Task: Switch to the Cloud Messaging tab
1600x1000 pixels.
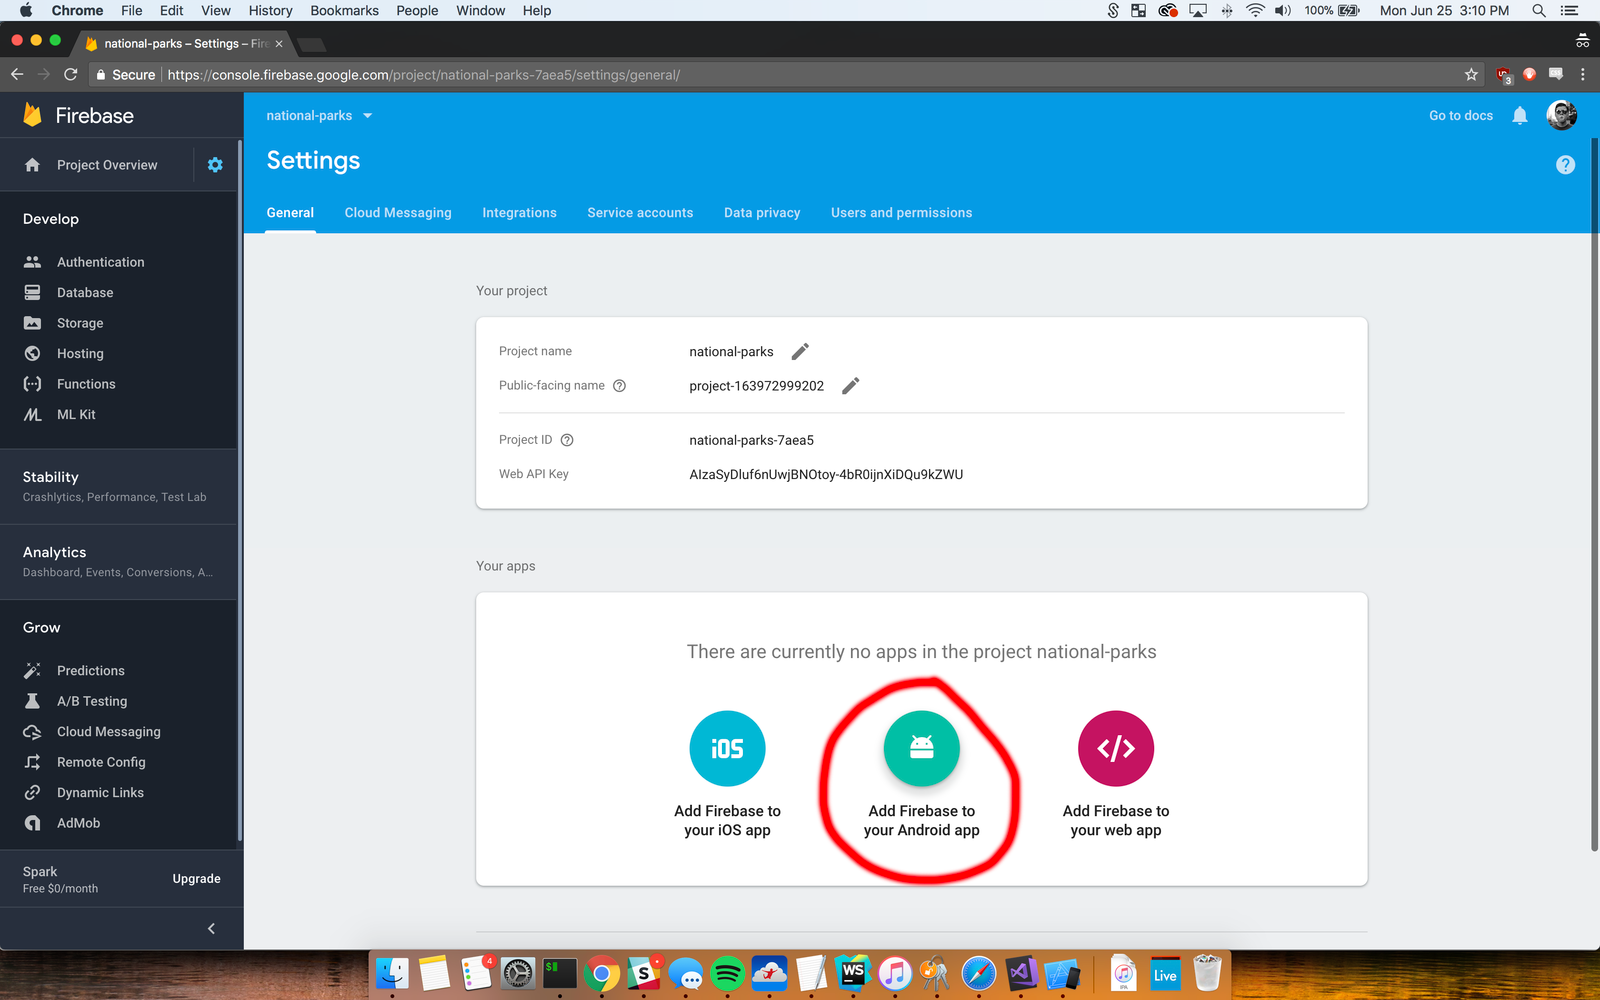Action: click(x=398, y=213)
